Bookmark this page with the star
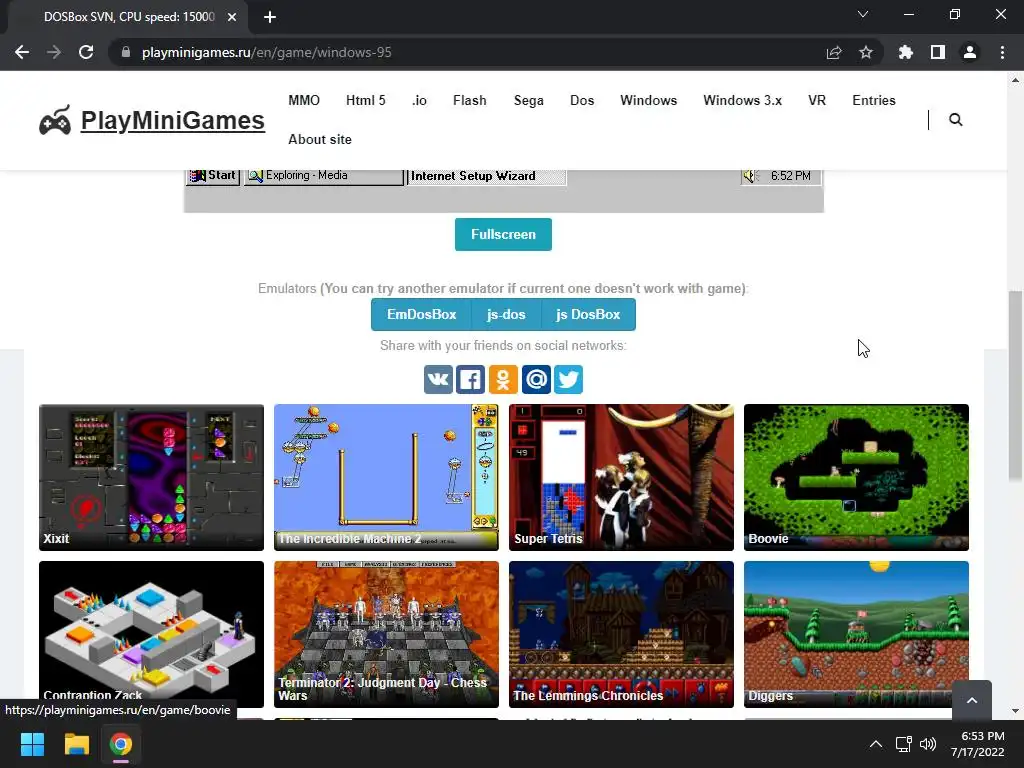This screenshot has height=768, width=1024. [x=866, y=52]
